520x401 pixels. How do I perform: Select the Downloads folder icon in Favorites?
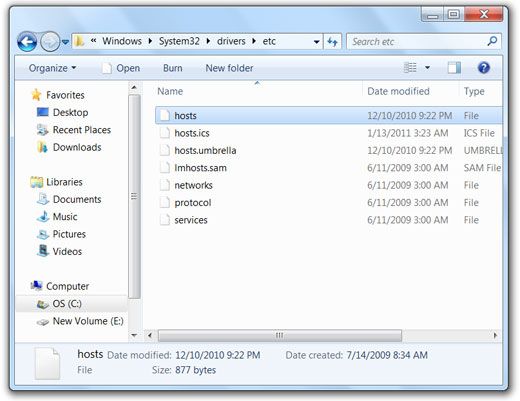(42, 147)
